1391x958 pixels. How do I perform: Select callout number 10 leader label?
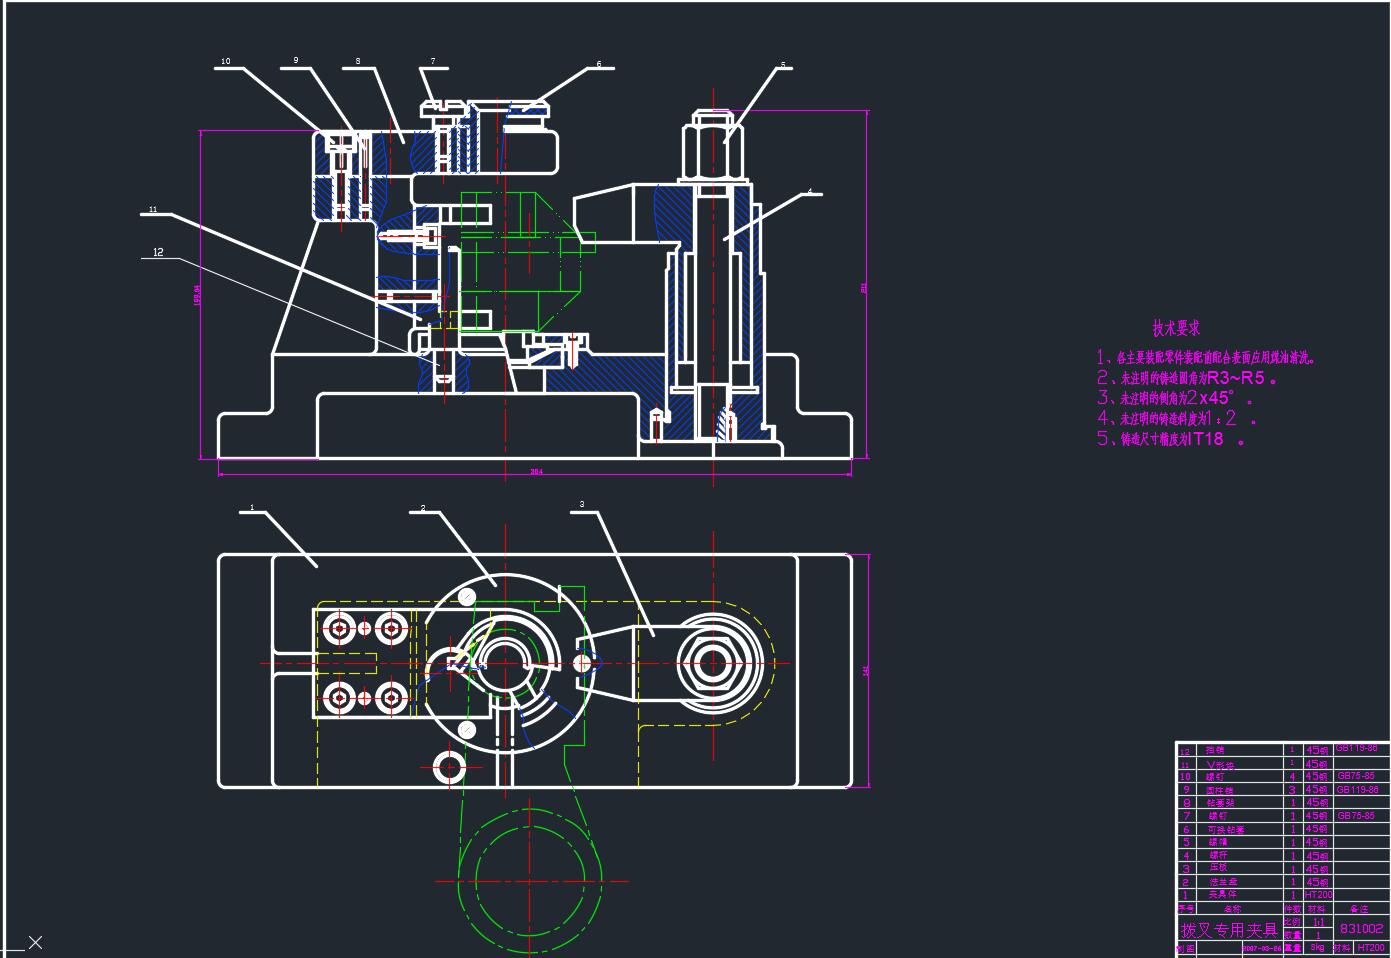click(226, 62)
